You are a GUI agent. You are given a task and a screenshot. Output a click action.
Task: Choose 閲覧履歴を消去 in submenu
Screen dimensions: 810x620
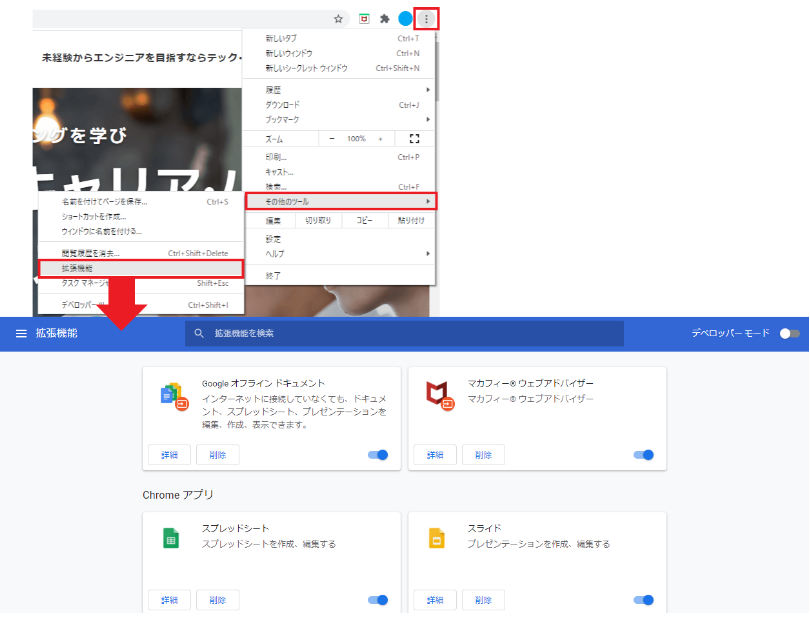coord(141,253)
